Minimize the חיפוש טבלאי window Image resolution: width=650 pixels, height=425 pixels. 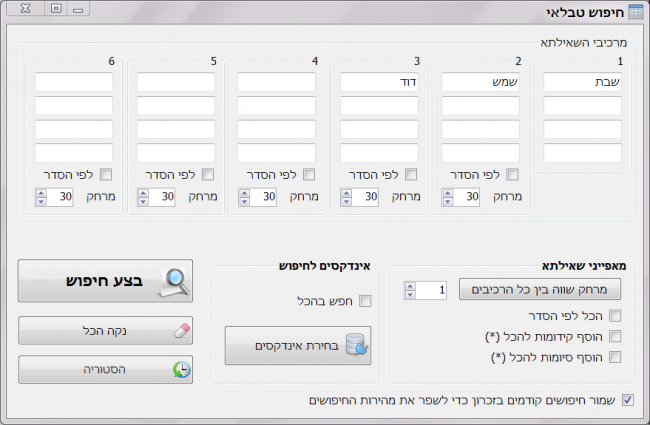[78, 8]
